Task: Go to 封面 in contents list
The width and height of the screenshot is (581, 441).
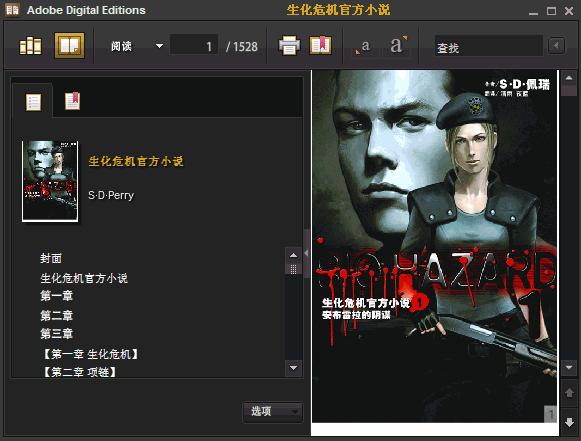Action: (x=51, y=258)
